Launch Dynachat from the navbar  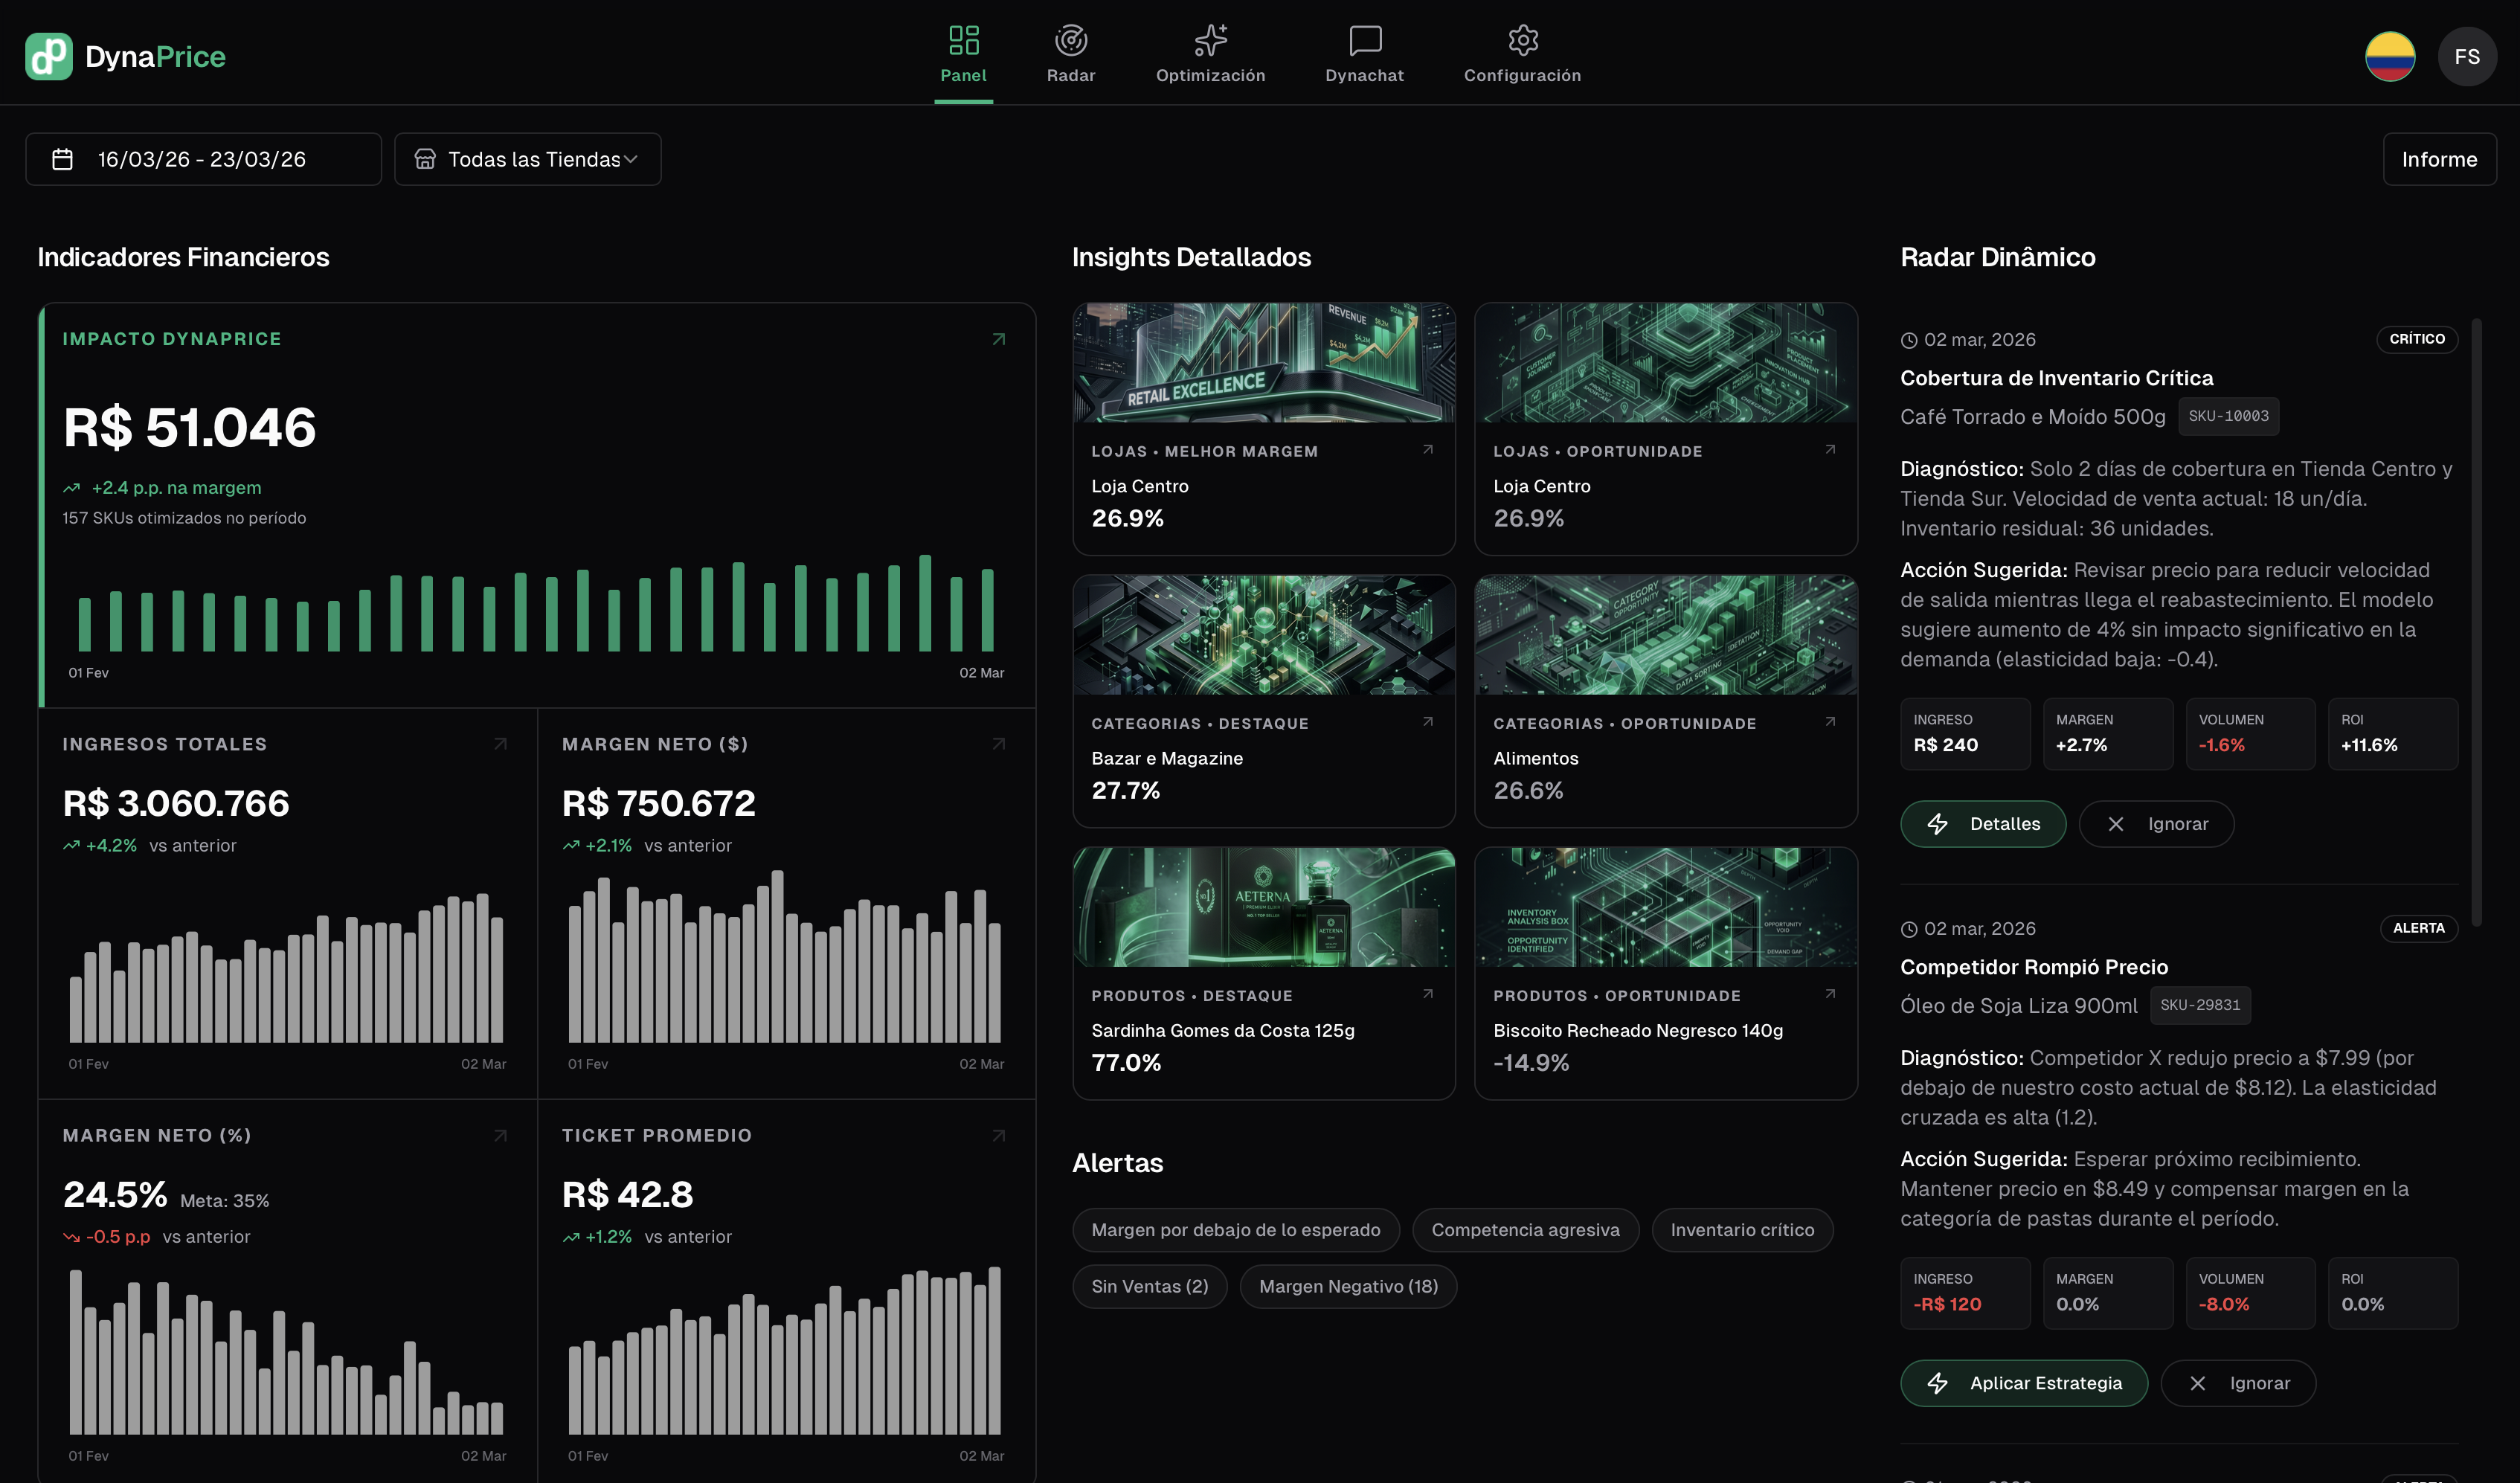tap(1363, 55)
